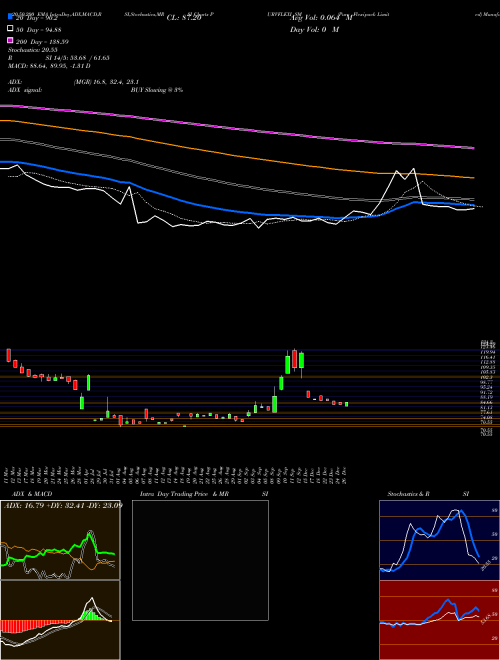Click the orange moving average line
The width and height of the screenshot is (500, 660).
pyautogui.click(x=237, y=154)
